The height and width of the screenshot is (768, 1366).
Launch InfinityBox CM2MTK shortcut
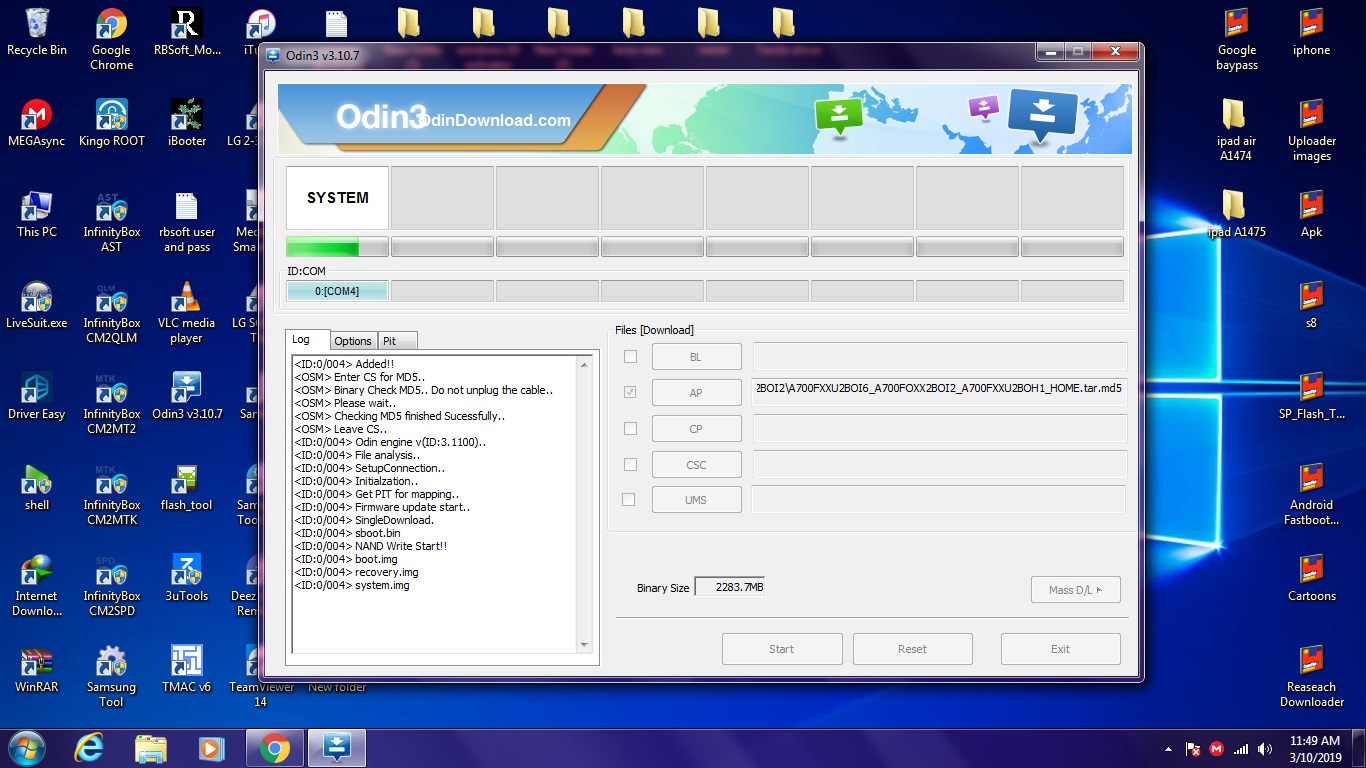pyautogui.click(x=111, y=495)
